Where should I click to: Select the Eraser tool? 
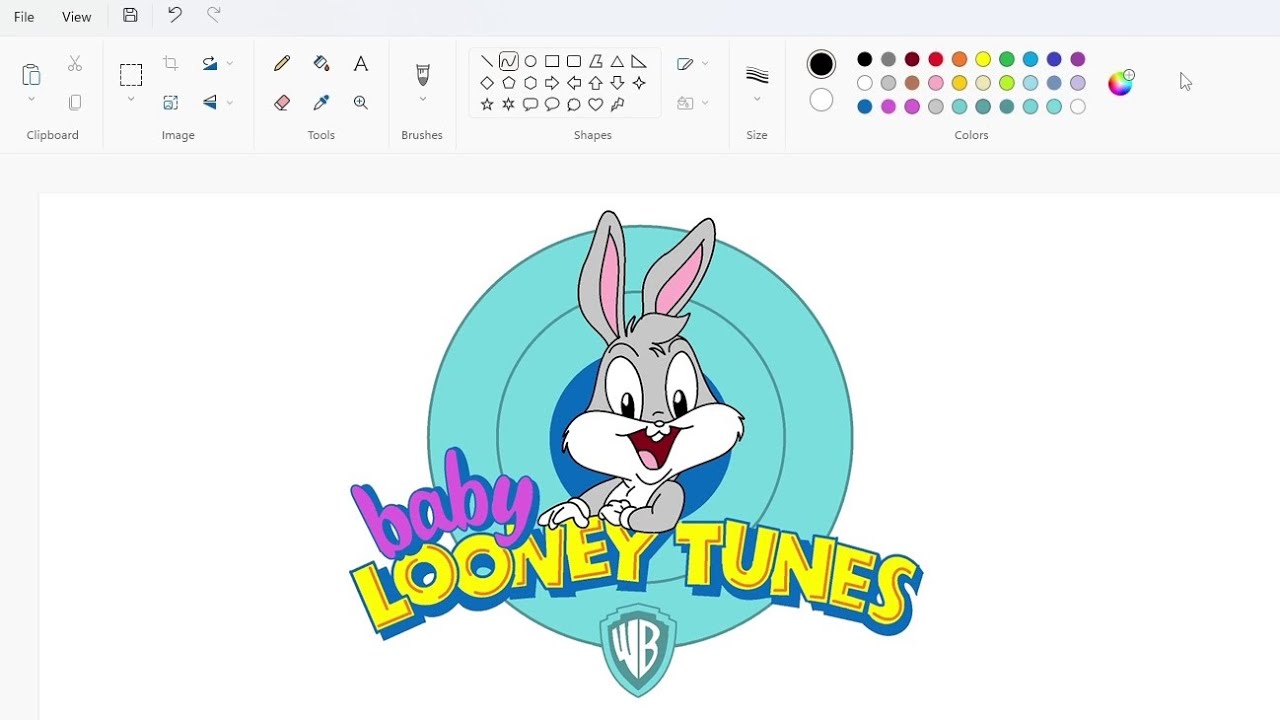tap(282, 103)
